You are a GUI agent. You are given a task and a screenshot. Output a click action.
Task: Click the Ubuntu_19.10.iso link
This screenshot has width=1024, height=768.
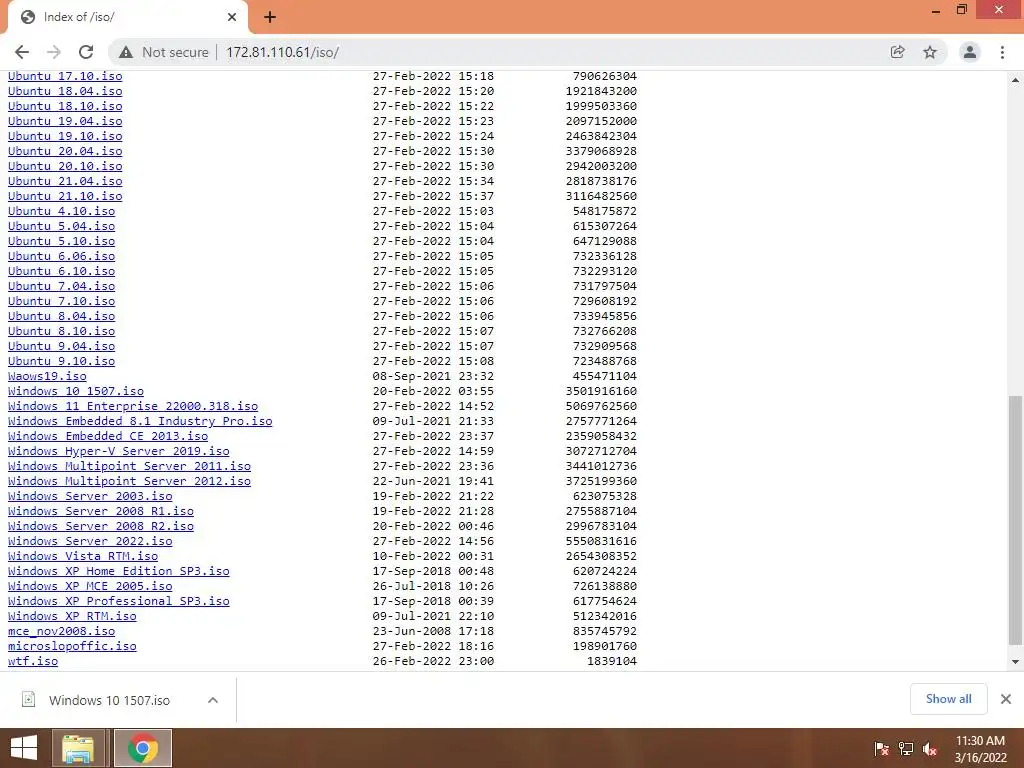(65, 136)
